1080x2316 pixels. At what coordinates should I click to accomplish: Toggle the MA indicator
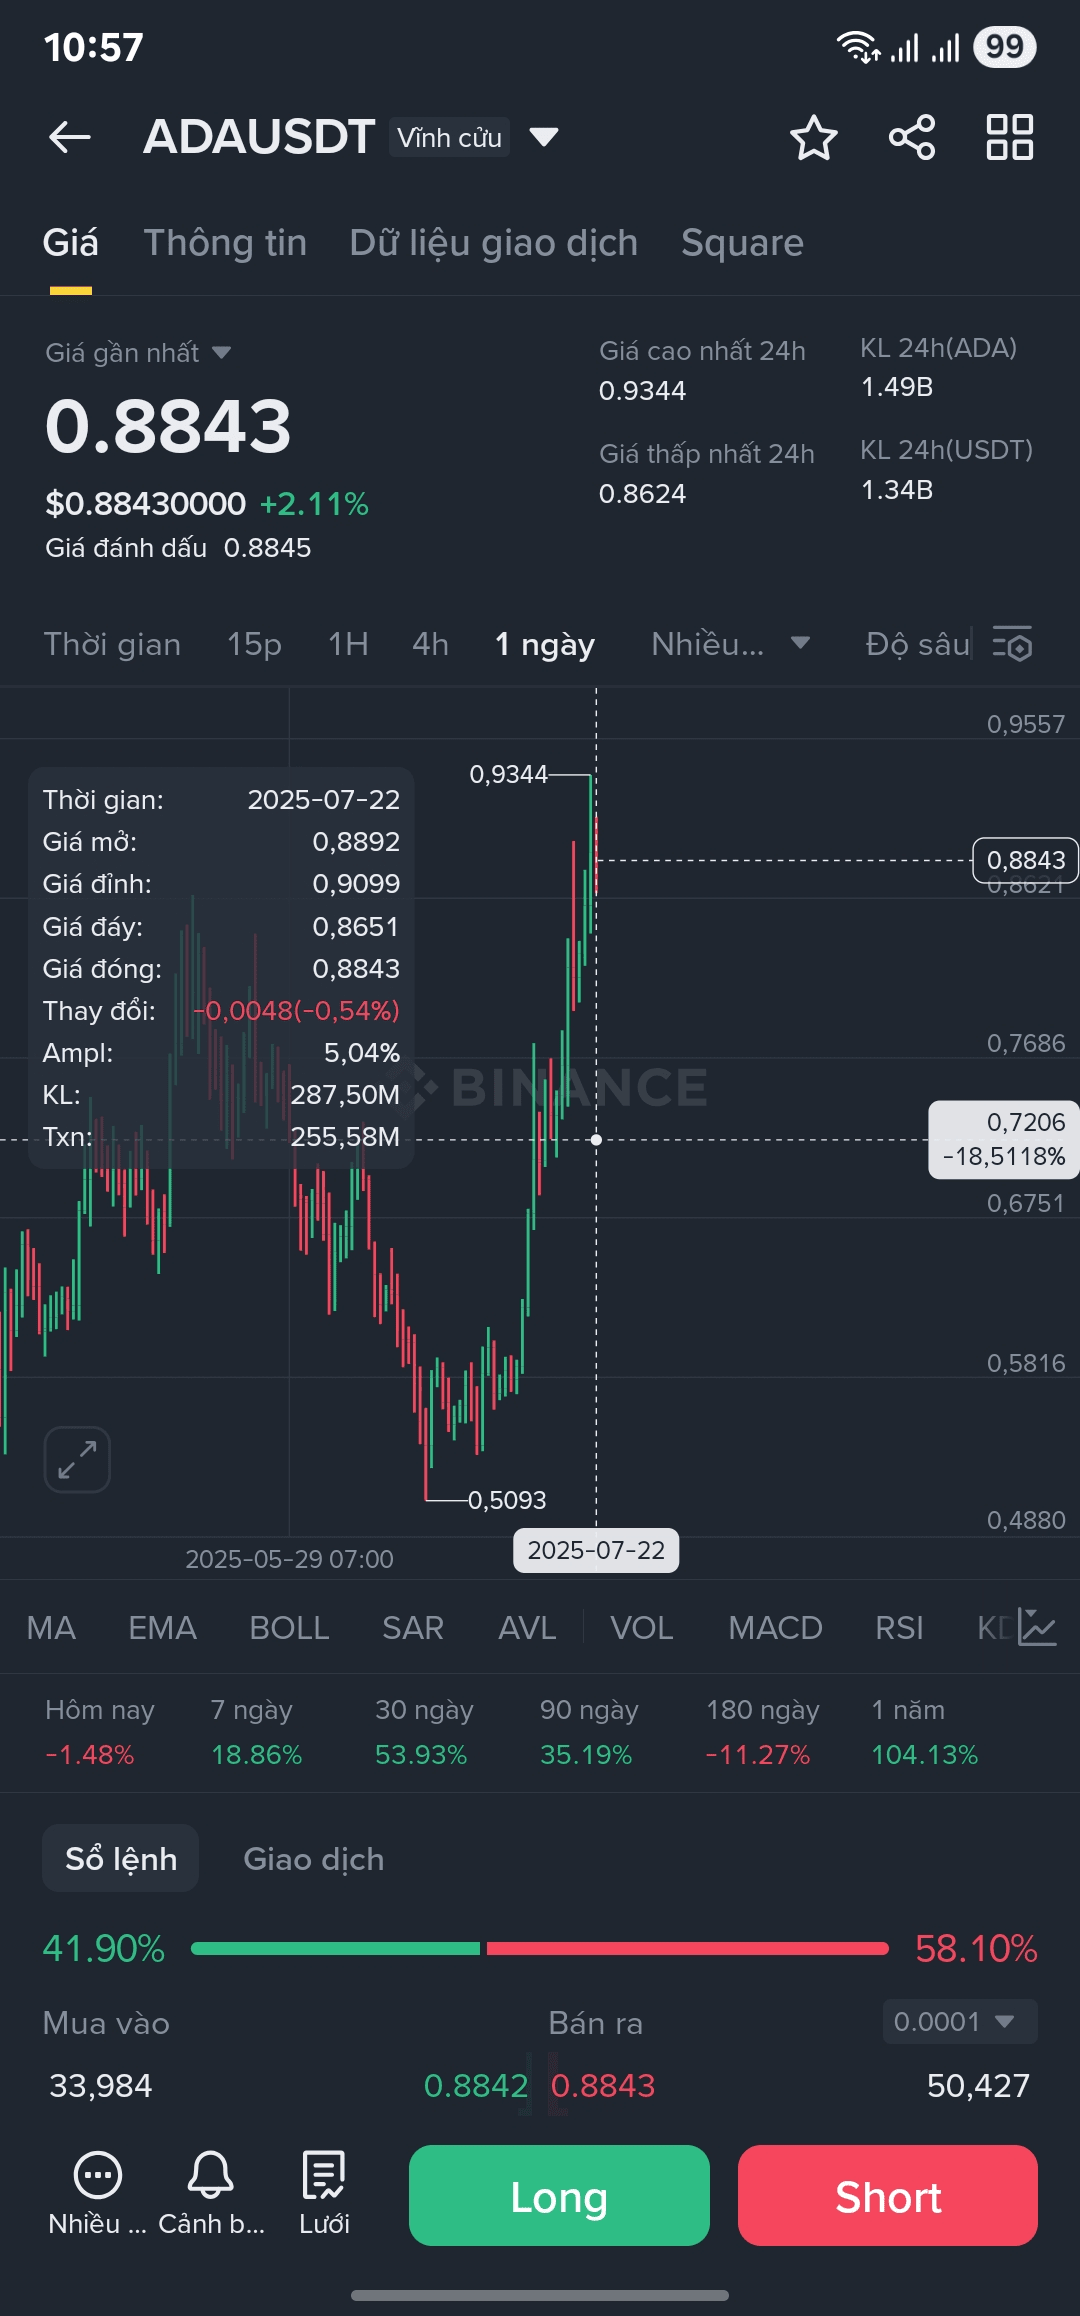(51, 1628)
